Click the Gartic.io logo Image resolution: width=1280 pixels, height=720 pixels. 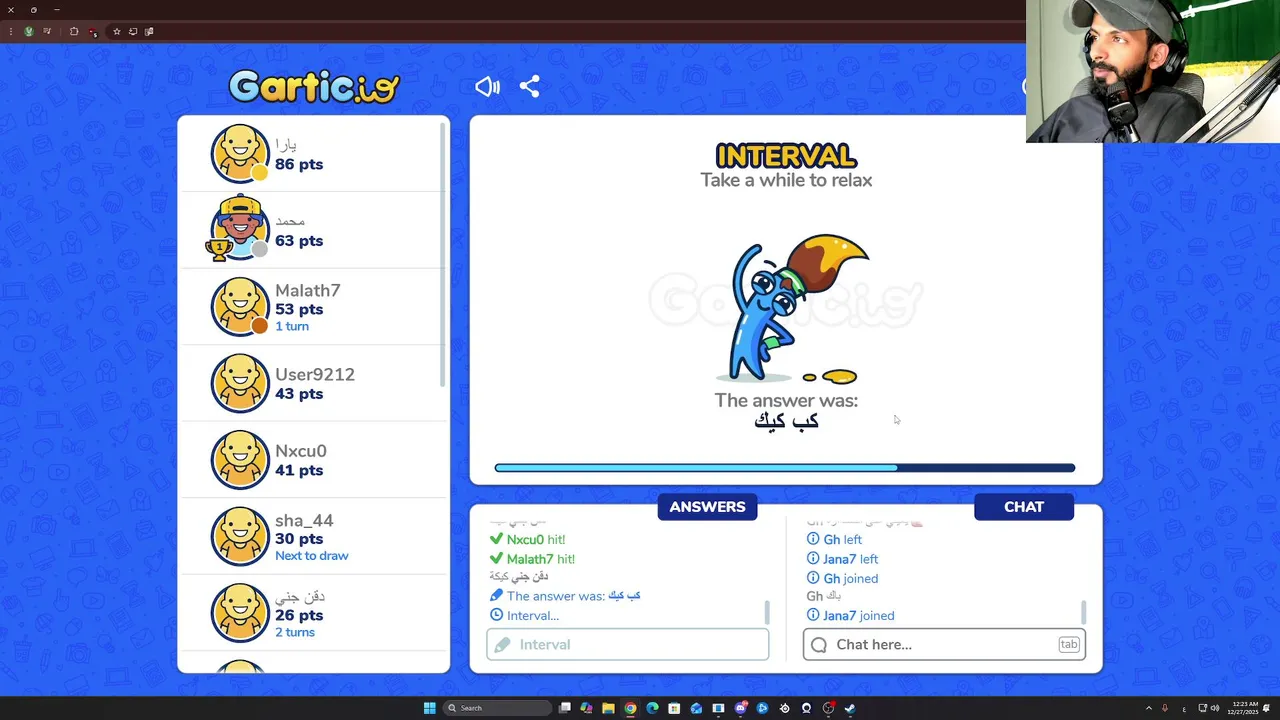pyautogui.click(x=314, y=87)
